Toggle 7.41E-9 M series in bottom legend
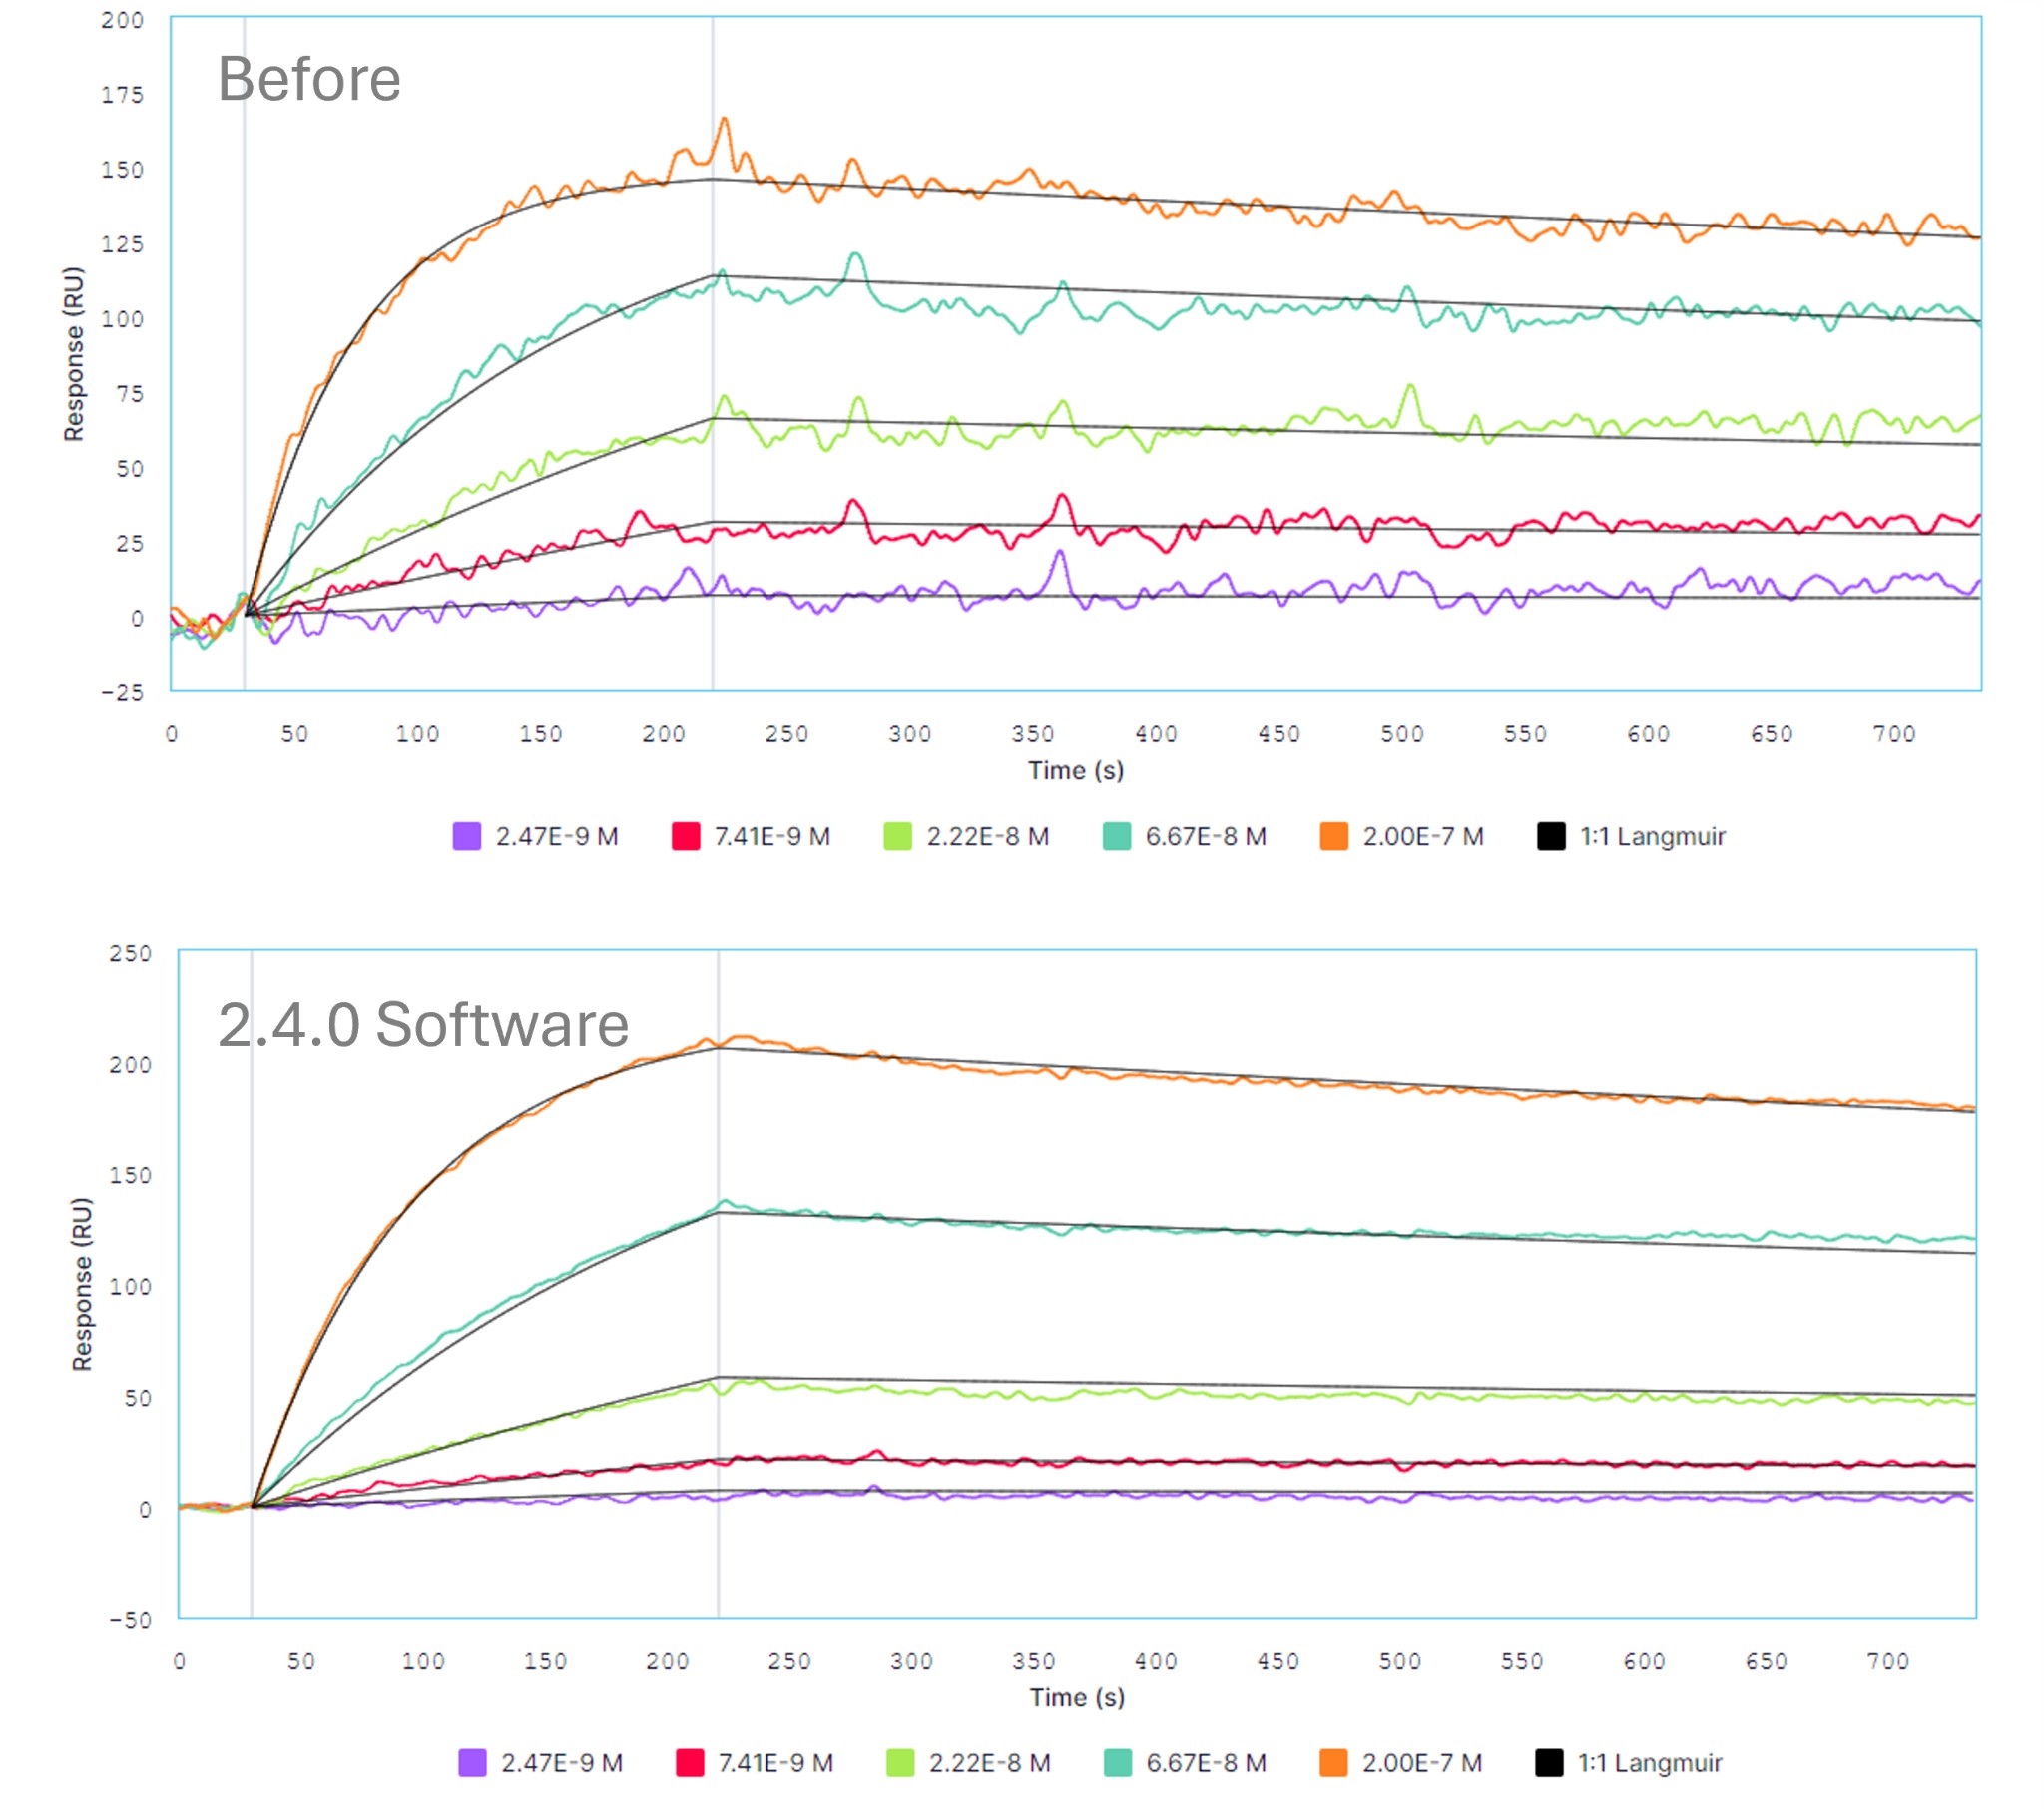Screen dimensions: 2044x1809 (x=775, y=1763)
